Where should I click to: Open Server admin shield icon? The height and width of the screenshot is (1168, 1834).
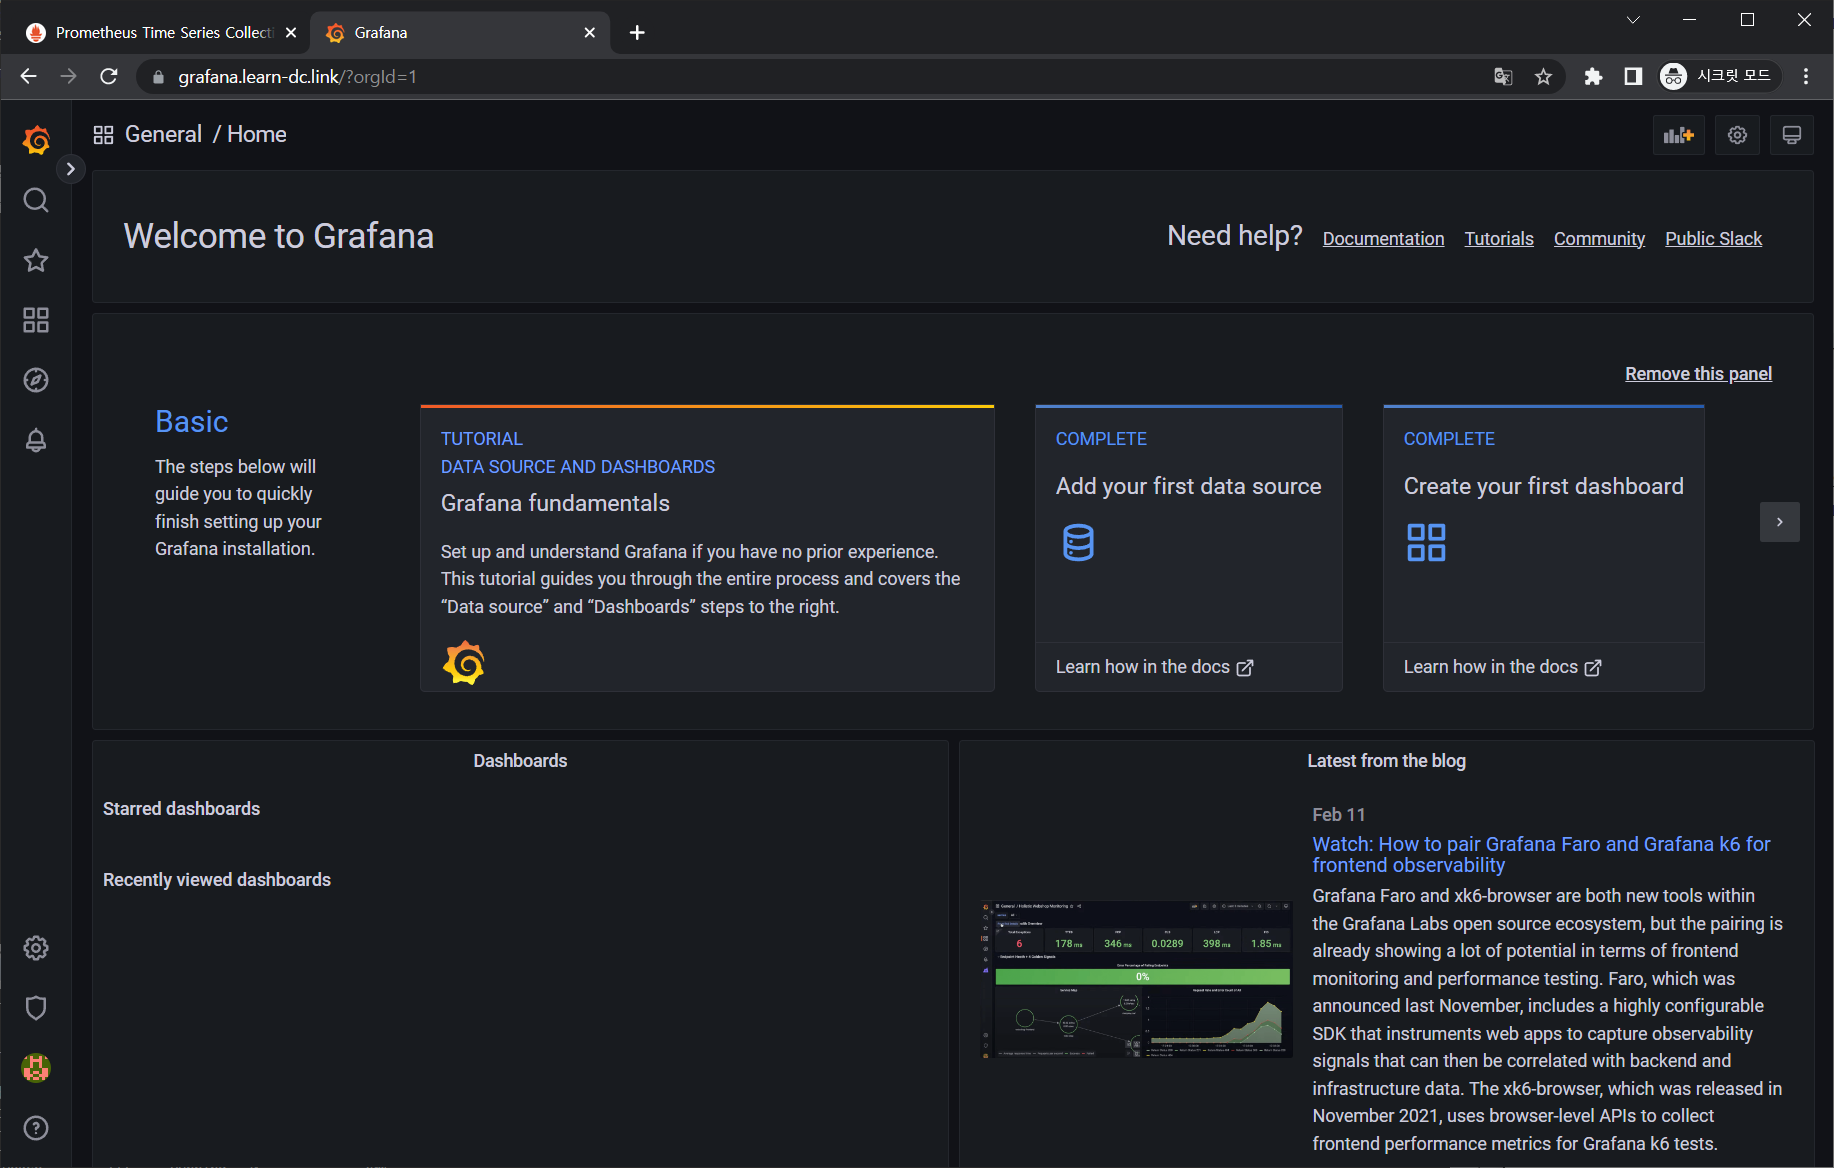coord(36,1008)
